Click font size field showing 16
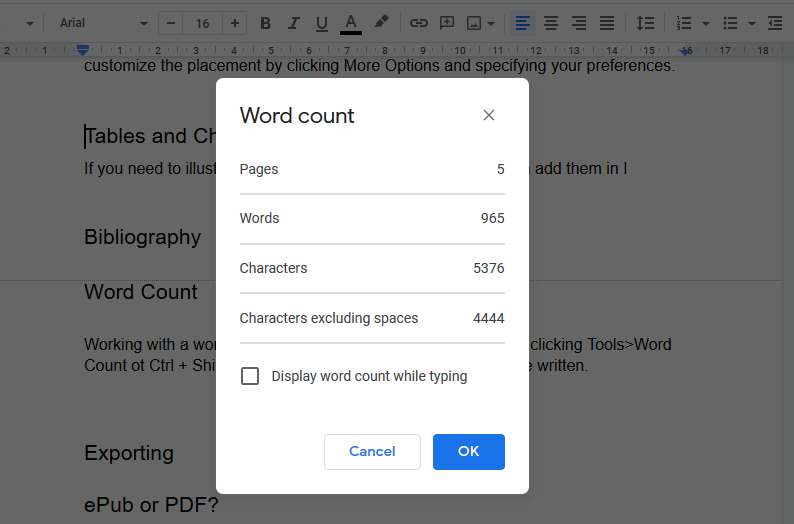 (203, 23)
